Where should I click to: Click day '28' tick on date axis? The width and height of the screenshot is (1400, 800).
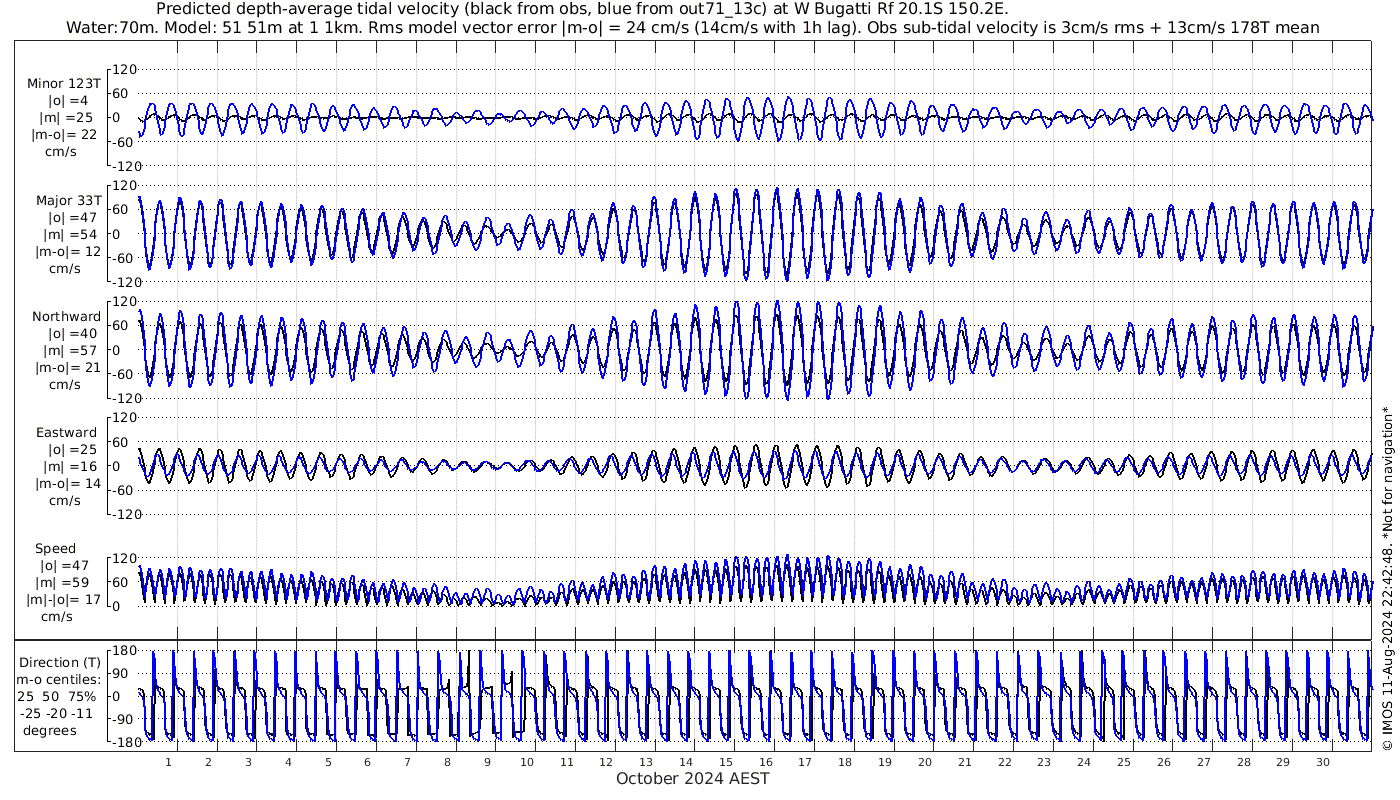tap(1243, 762)
